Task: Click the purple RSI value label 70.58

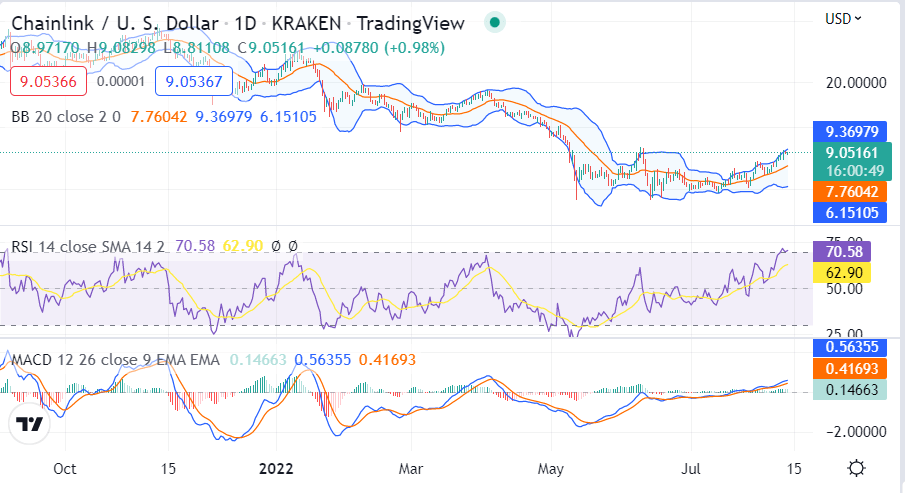Action: point(842,252)
